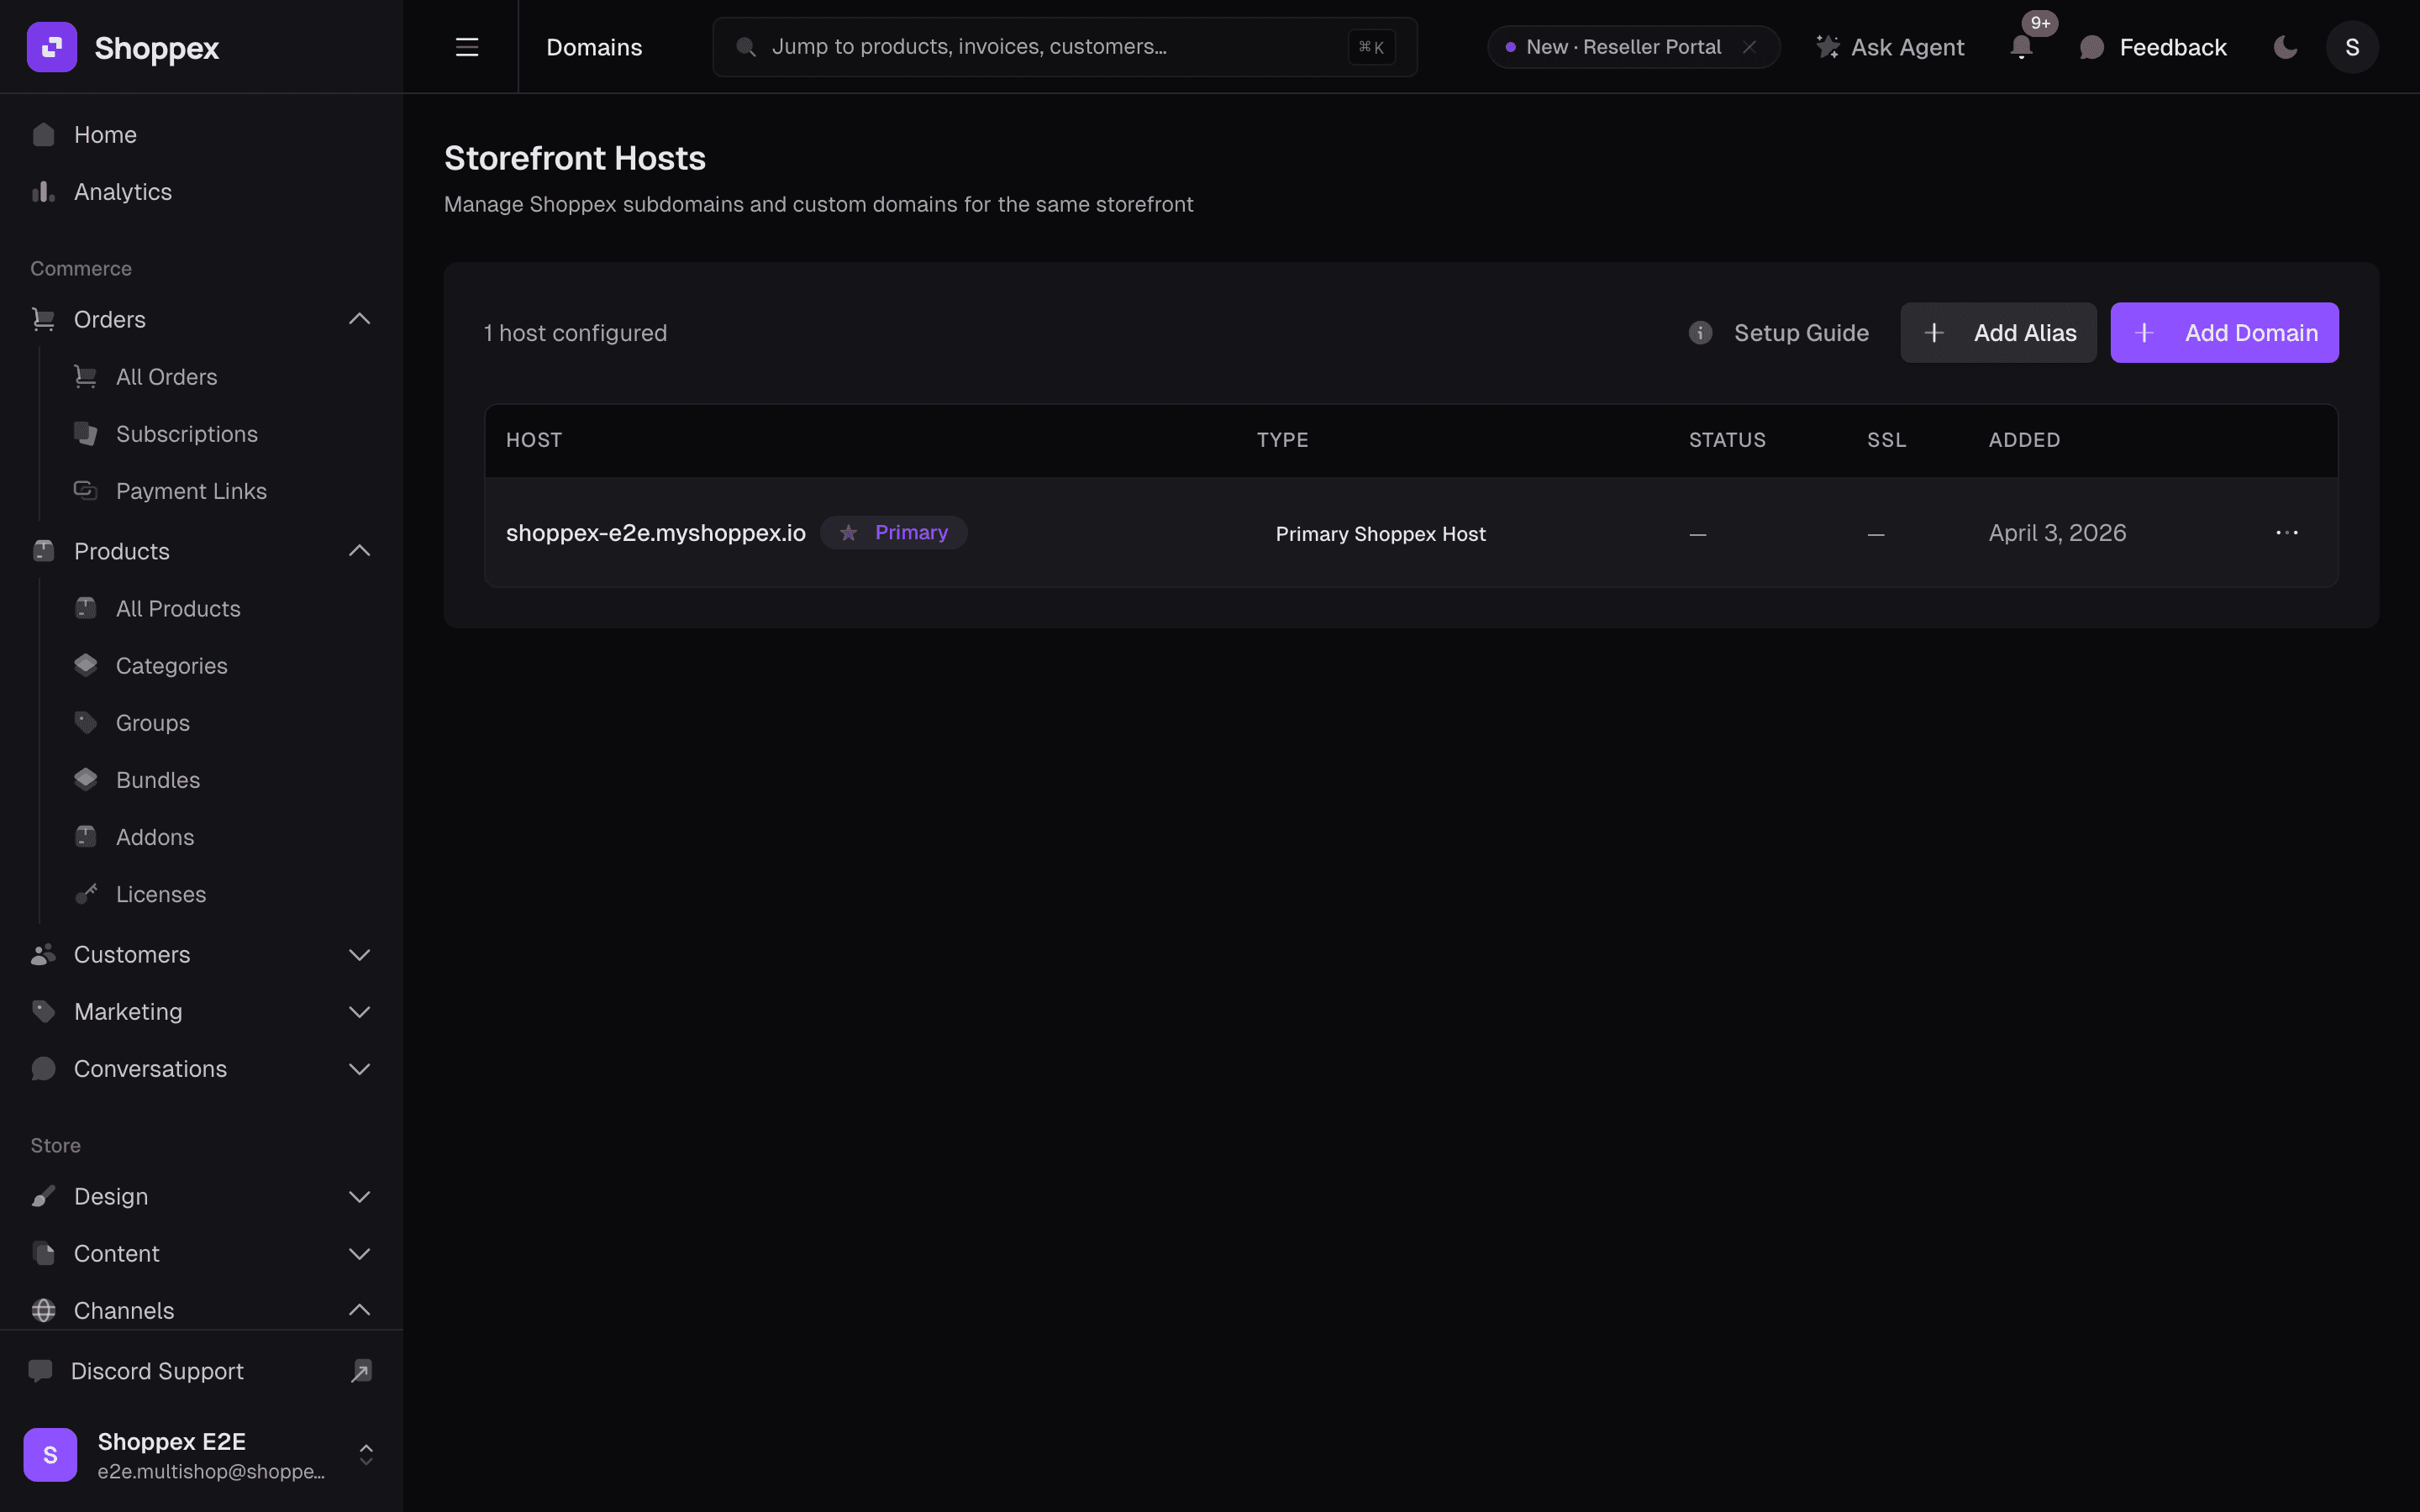Click the Ask Agent sparkle icon

point(1827,47)
